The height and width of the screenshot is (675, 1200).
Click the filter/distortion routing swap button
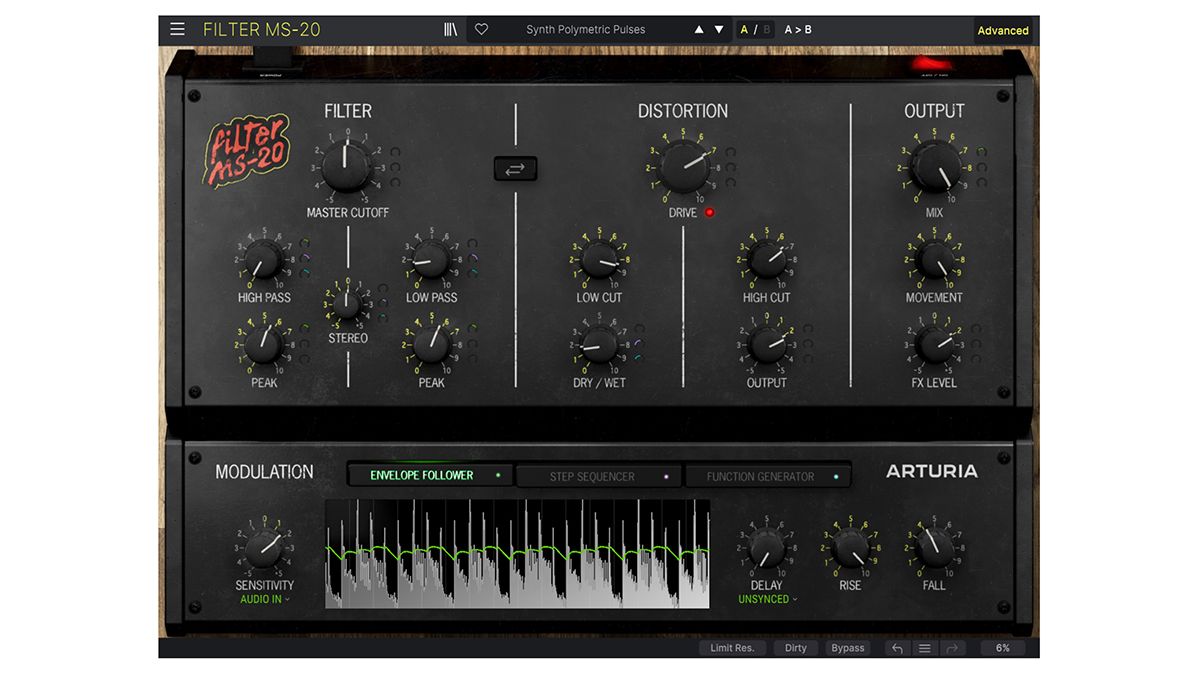point(515,169)
